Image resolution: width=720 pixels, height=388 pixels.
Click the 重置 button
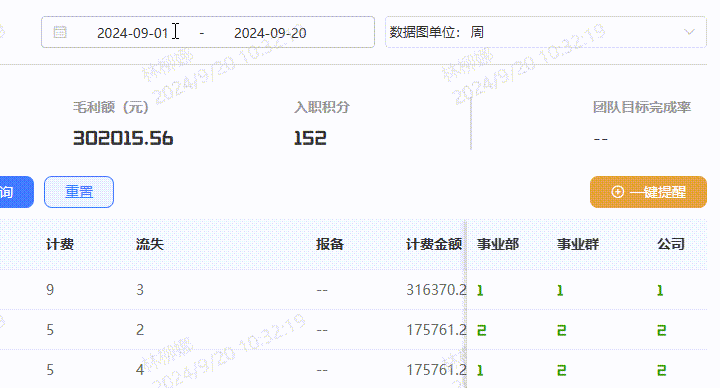79,192
